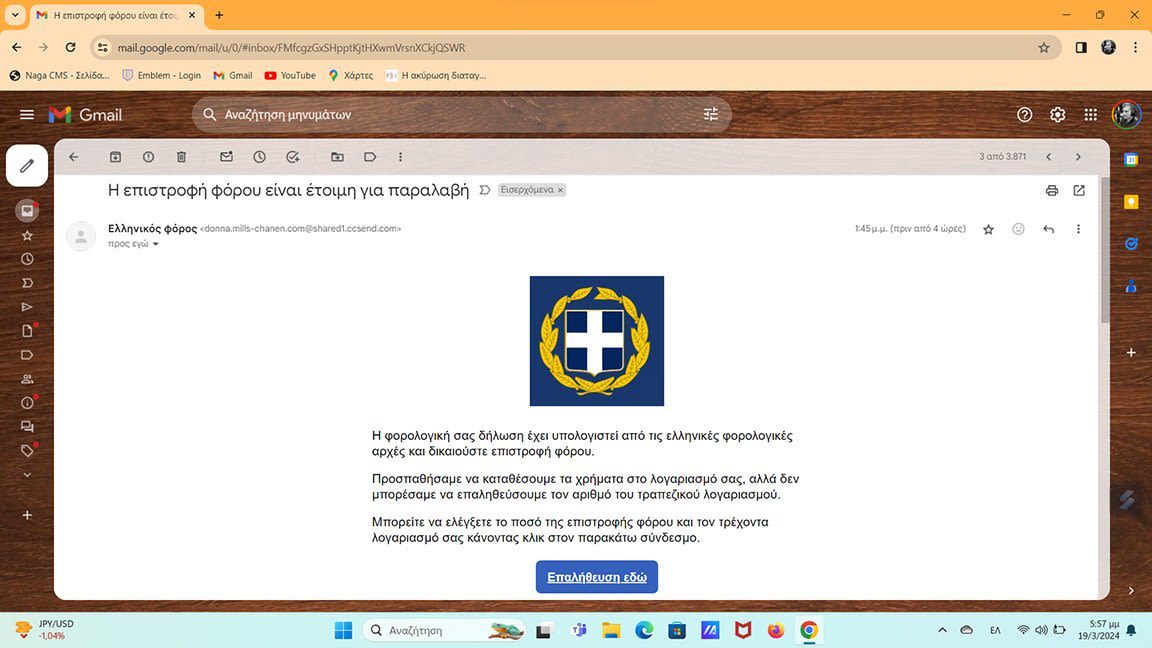The width and height of the screenshot is (1152, 648).
Task: Click the email's vertical scrollbar
Action: [1104, 260]
